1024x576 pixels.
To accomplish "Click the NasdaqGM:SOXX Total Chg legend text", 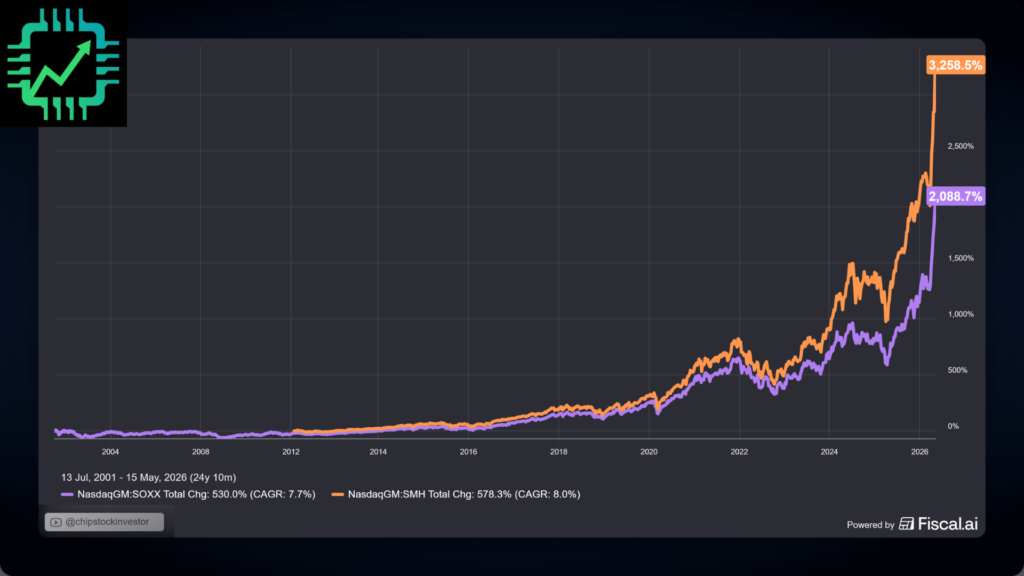I will (196, 494).
